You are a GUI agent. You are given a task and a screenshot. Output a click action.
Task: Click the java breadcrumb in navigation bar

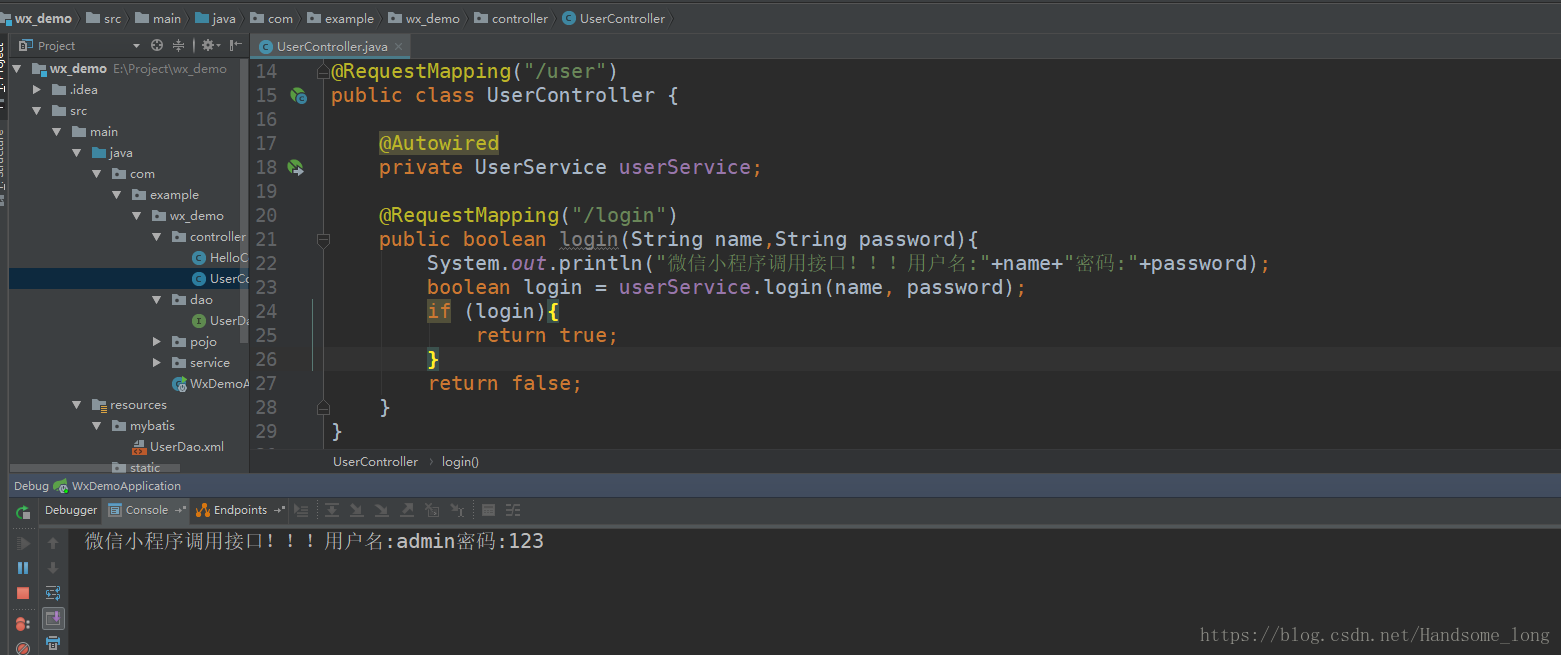pyautogui.click(x=215, y=18)
